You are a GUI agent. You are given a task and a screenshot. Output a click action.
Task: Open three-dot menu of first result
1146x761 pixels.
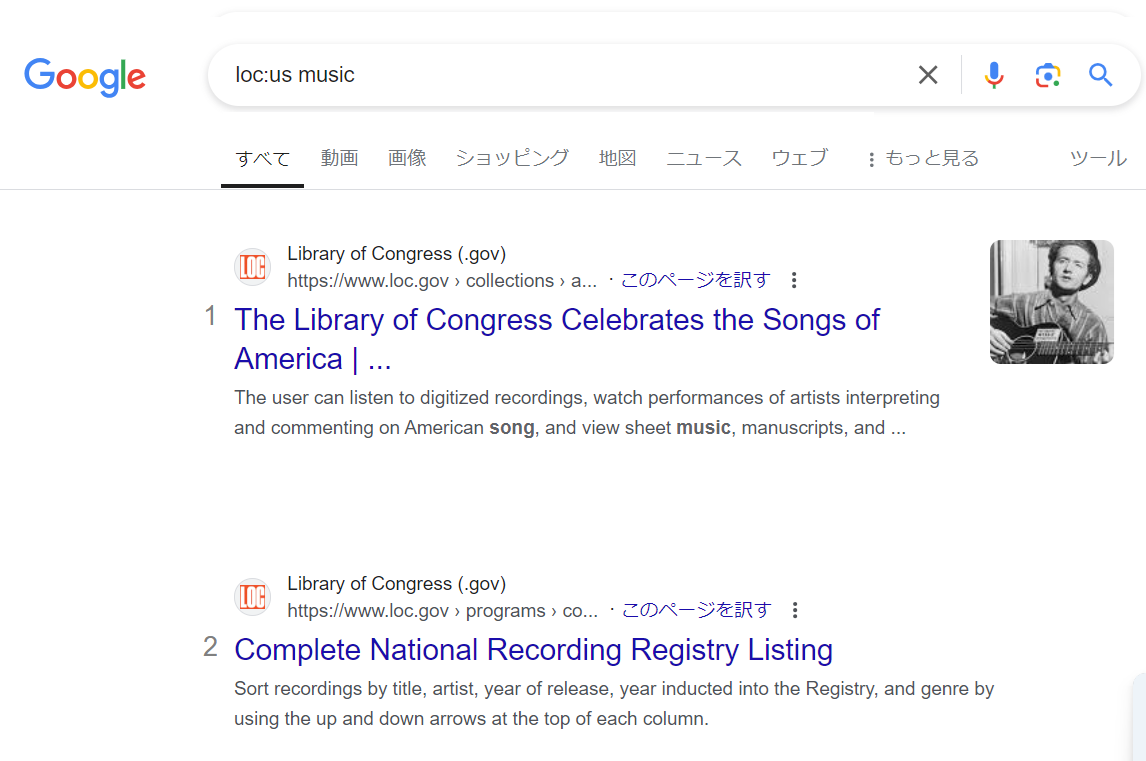click(x=794, y=280)
